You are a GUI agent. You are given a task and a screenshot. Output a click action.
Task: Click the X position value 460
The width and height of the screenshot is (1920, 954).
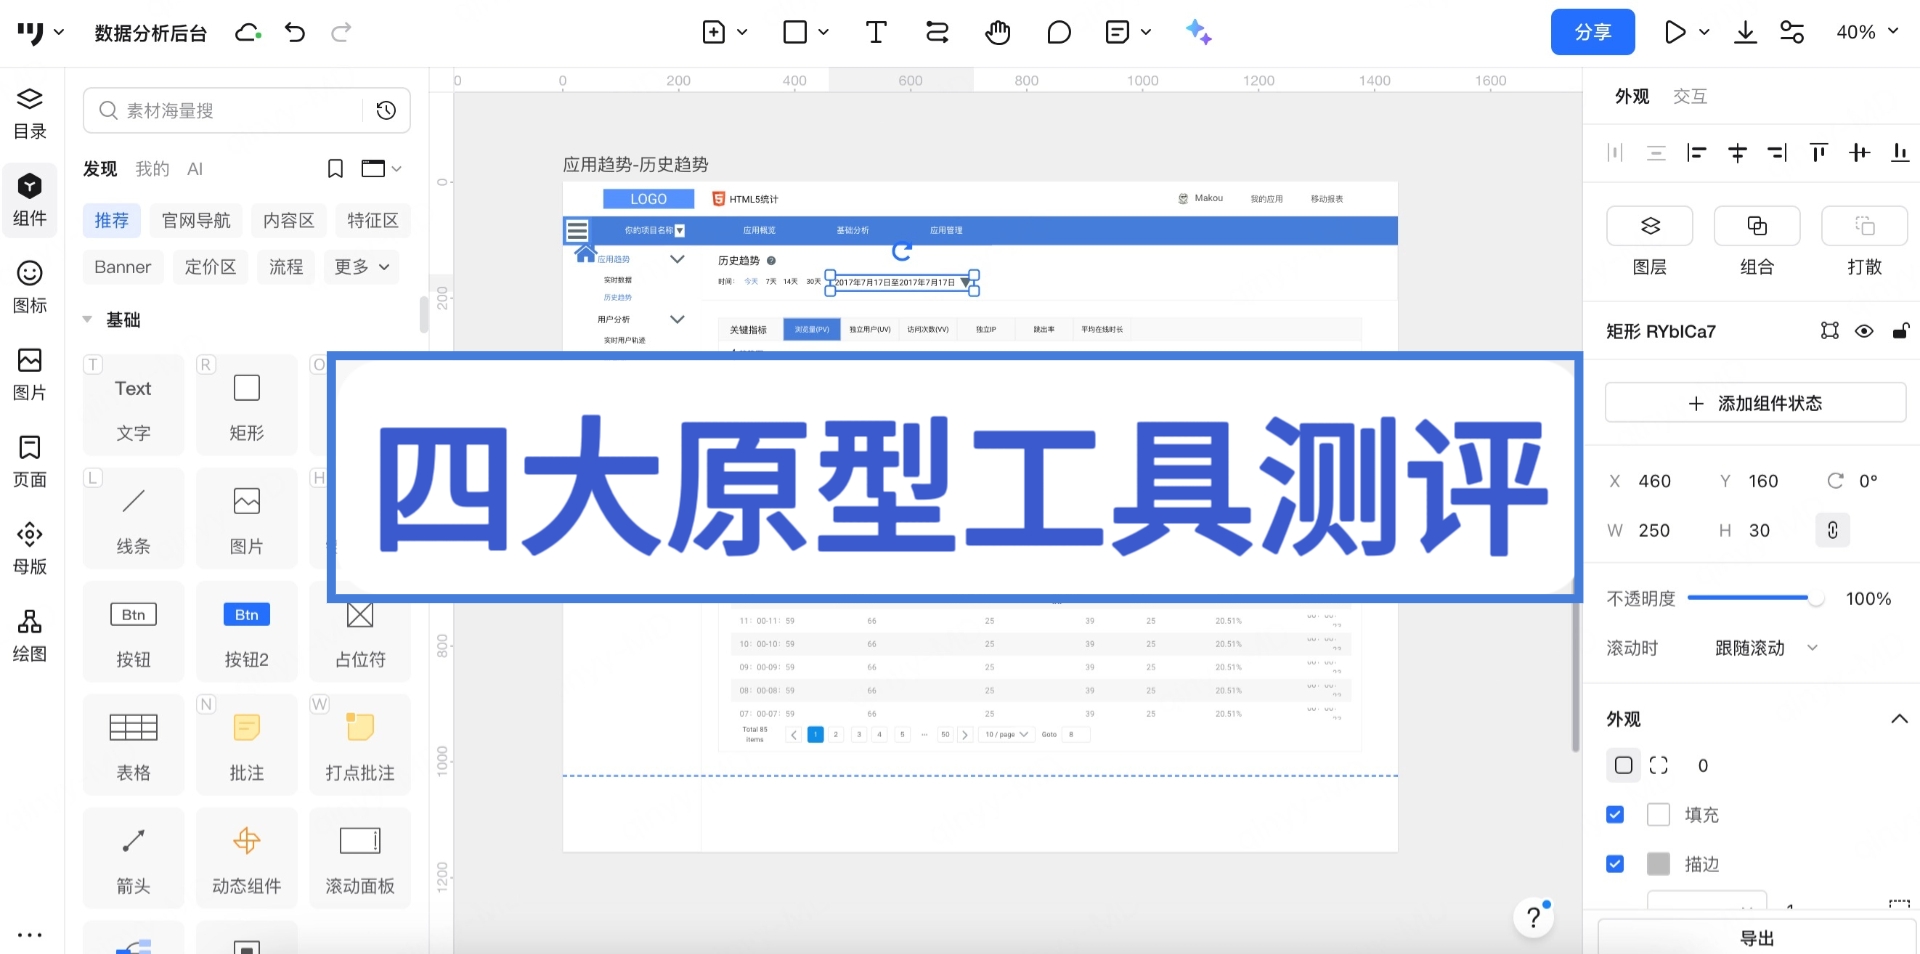point(1654,481)
